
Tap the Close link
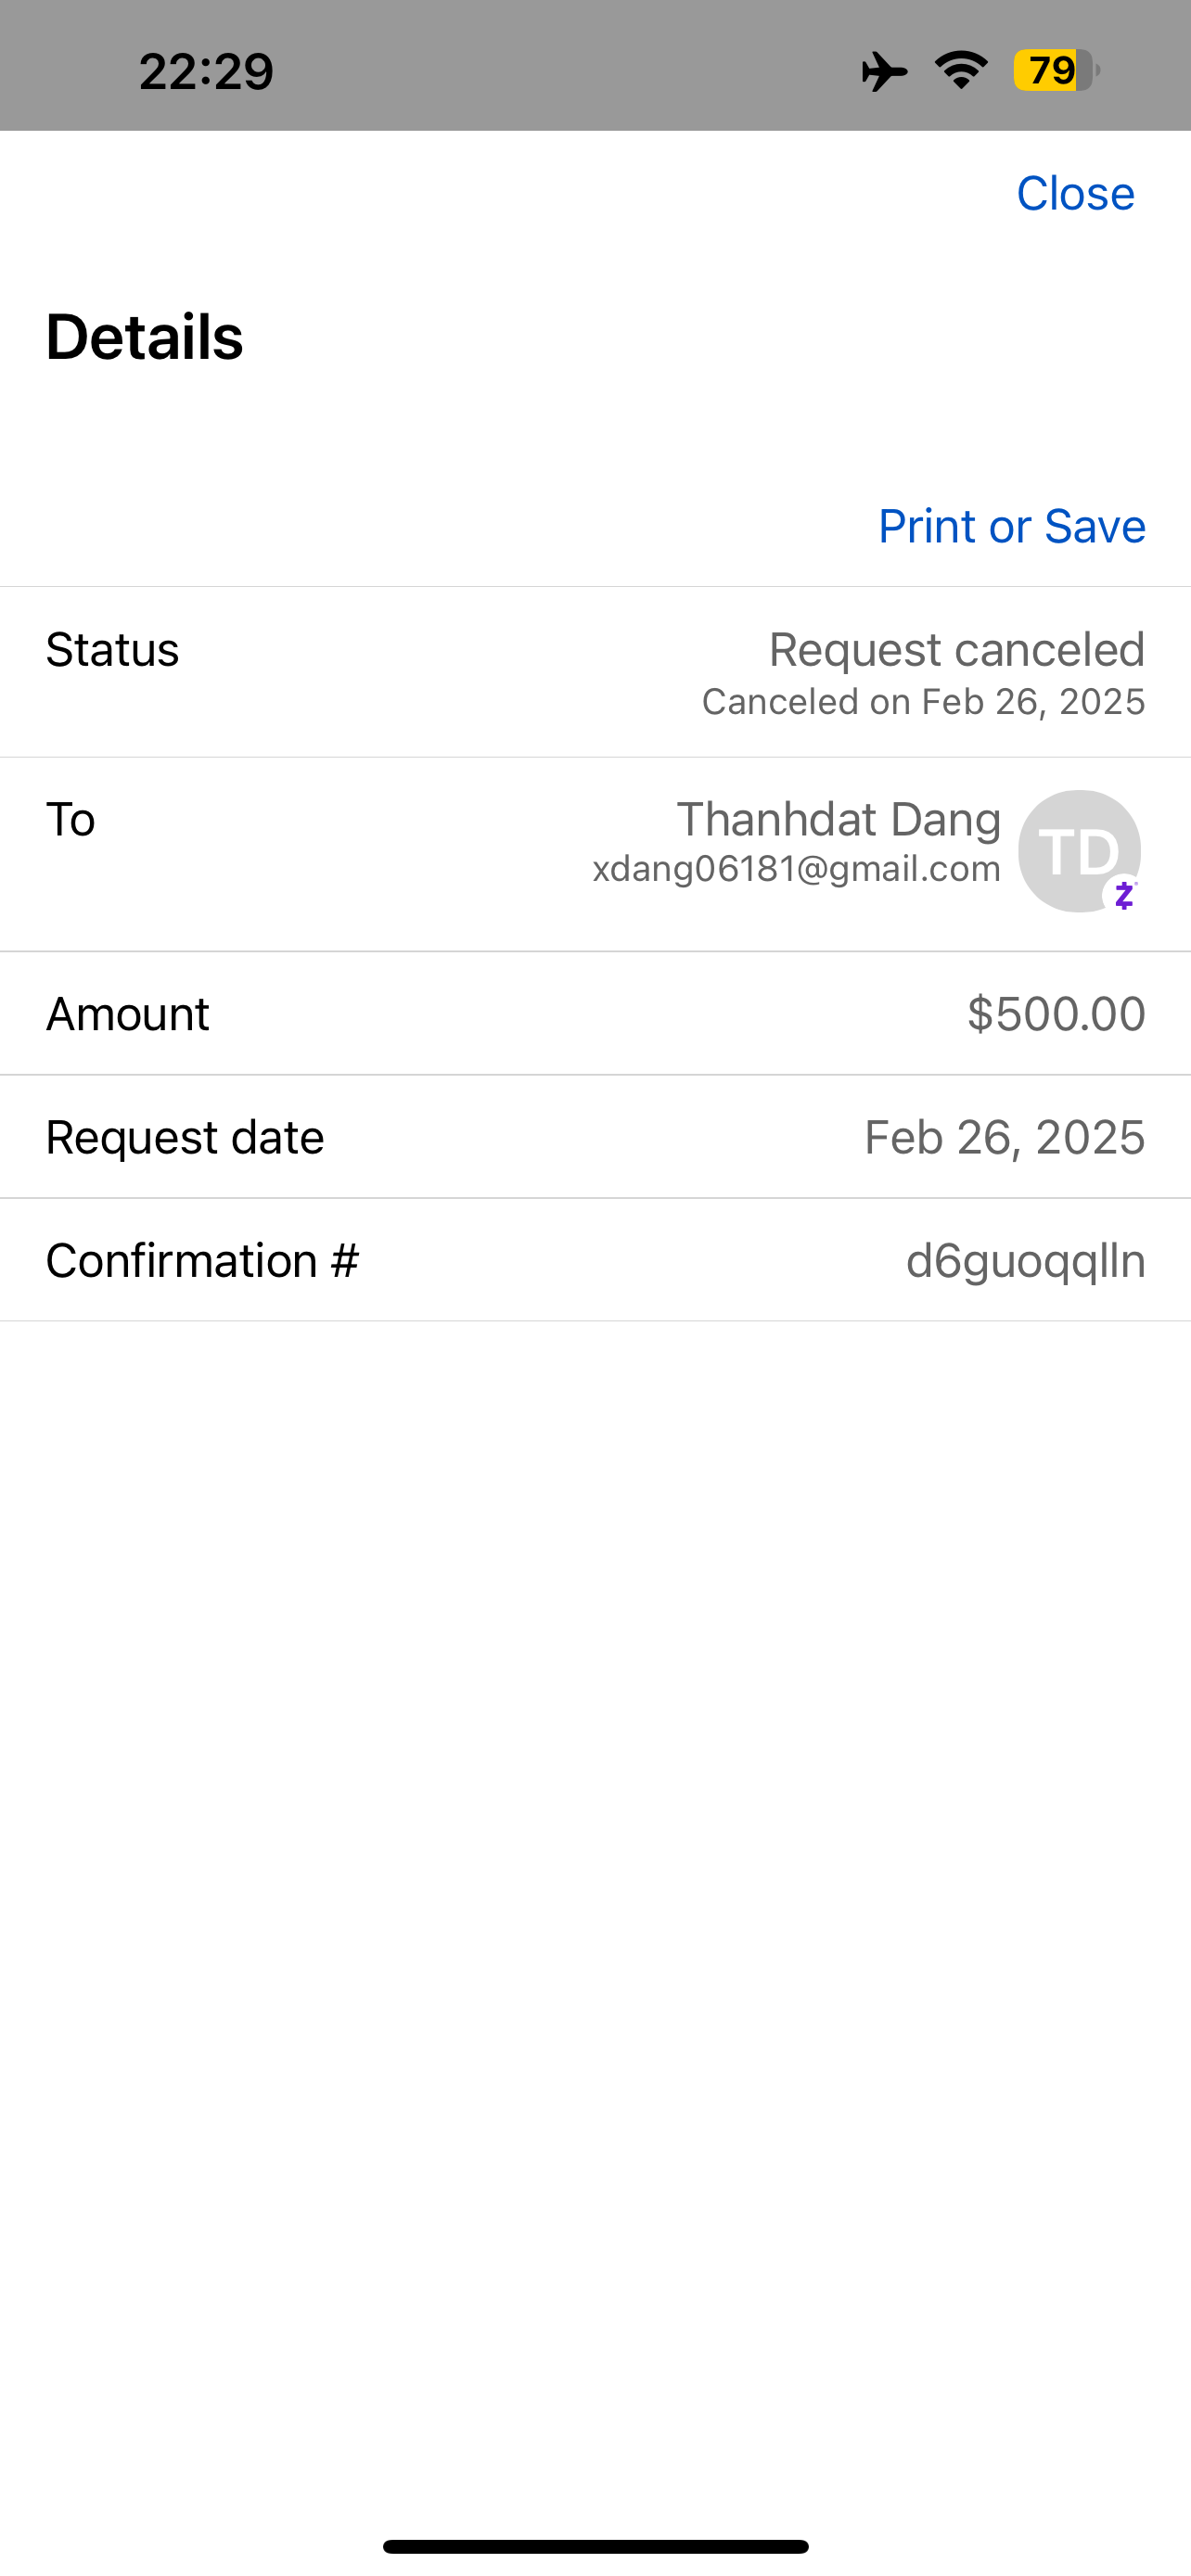[x=1075, y=193]
